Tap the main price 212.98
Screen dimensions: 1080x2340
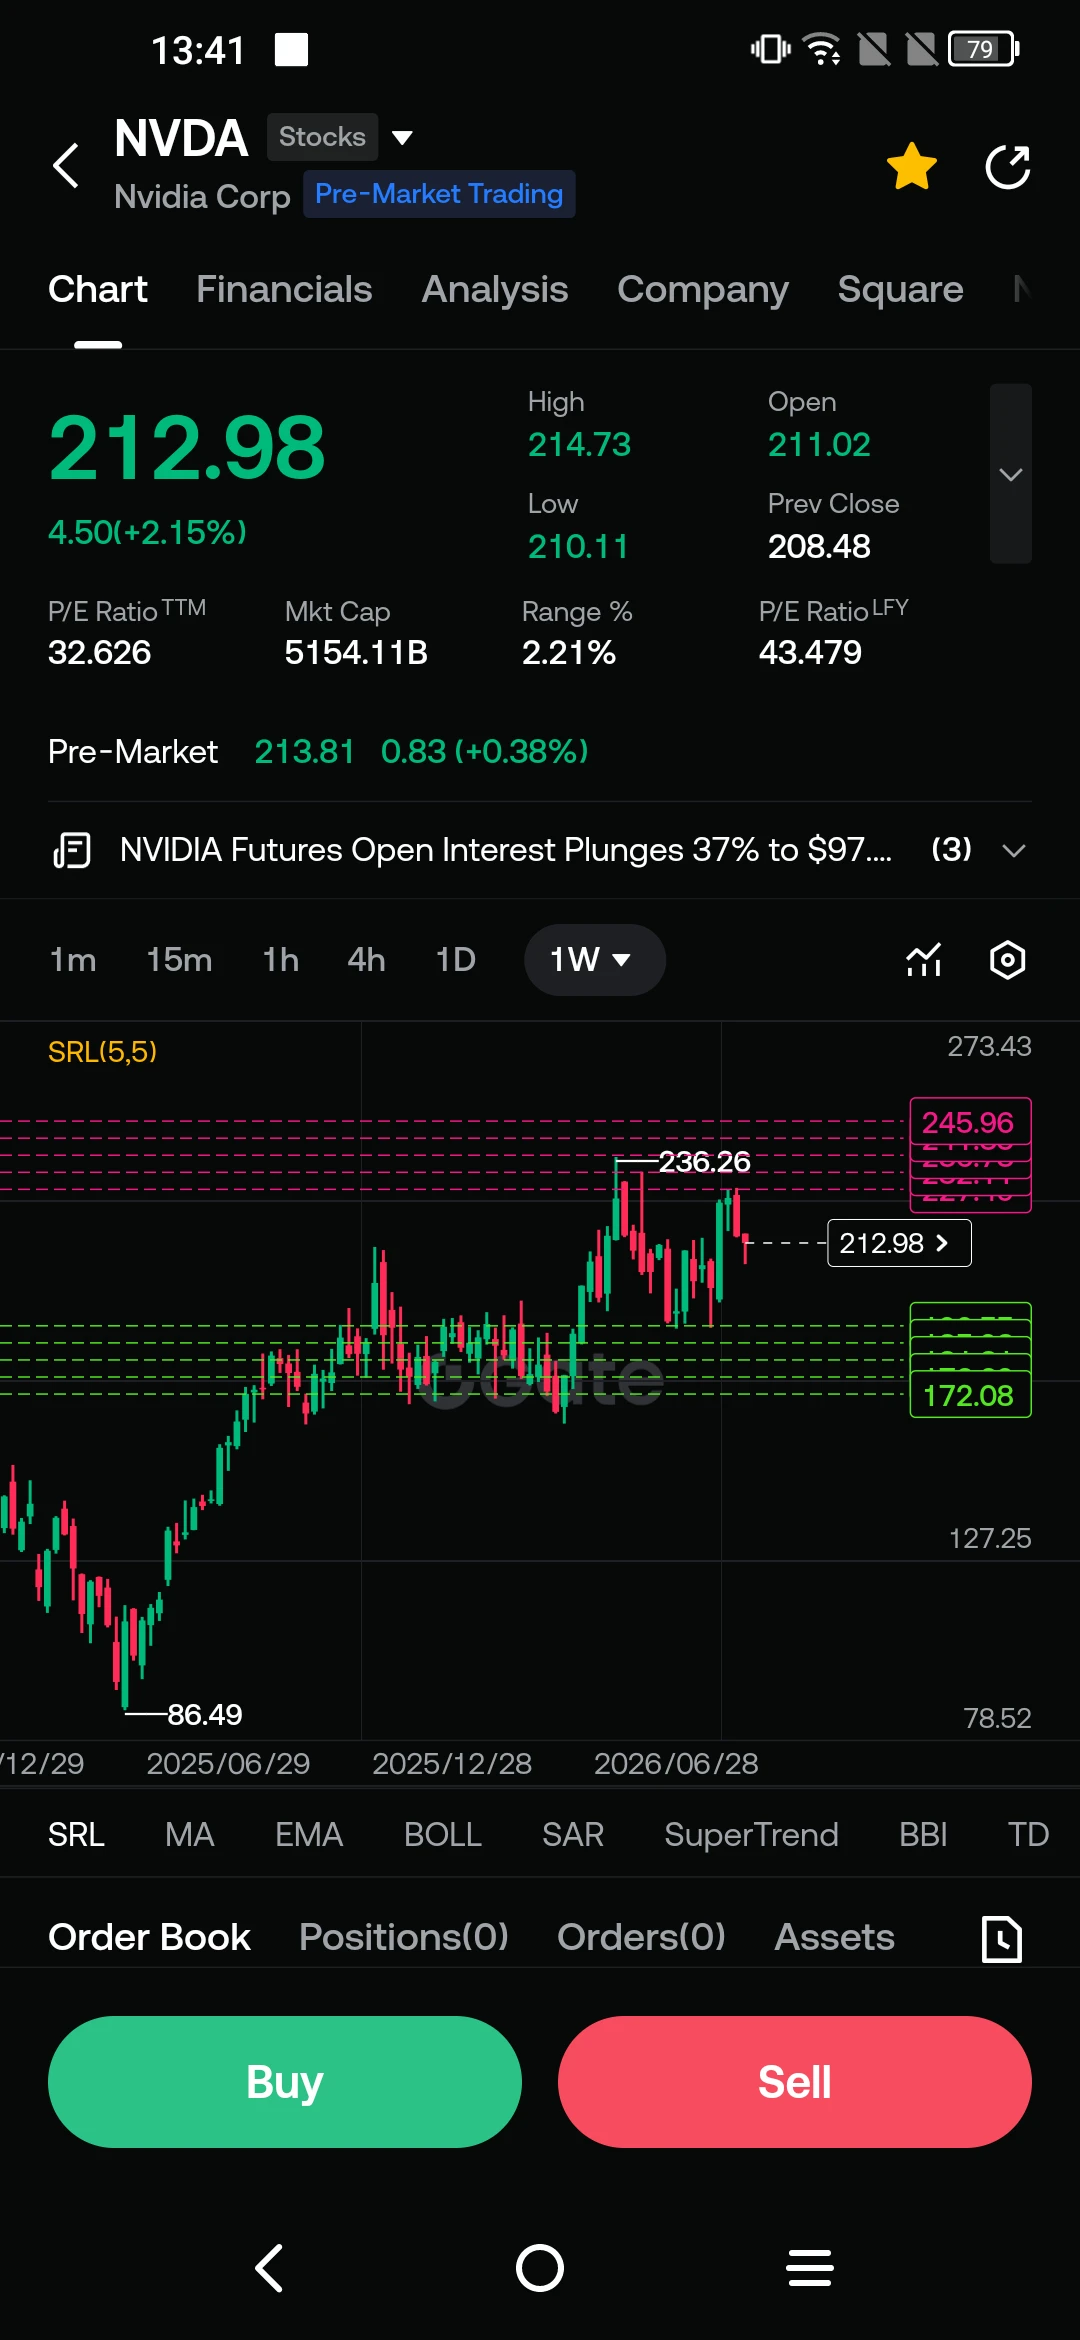pyautogui.click(x=187, y=448)
